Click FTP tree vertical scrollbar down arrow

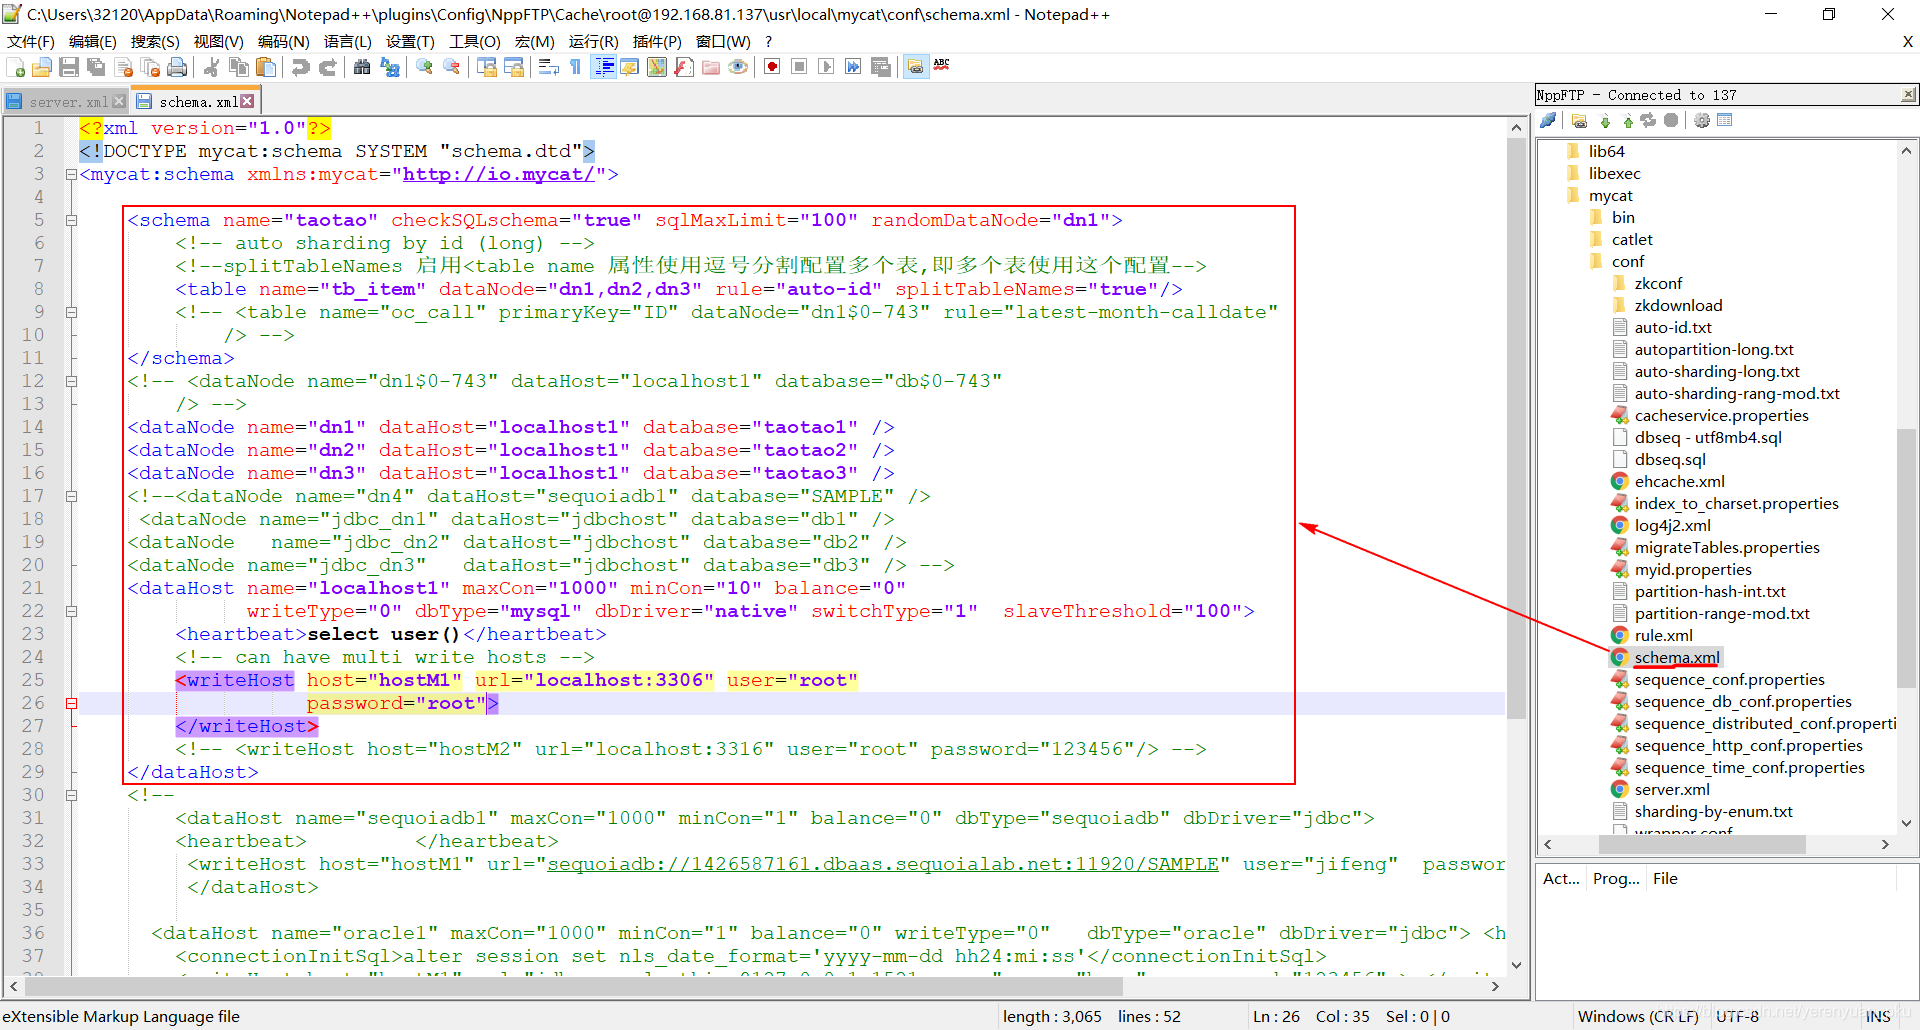click(1906, 823)
